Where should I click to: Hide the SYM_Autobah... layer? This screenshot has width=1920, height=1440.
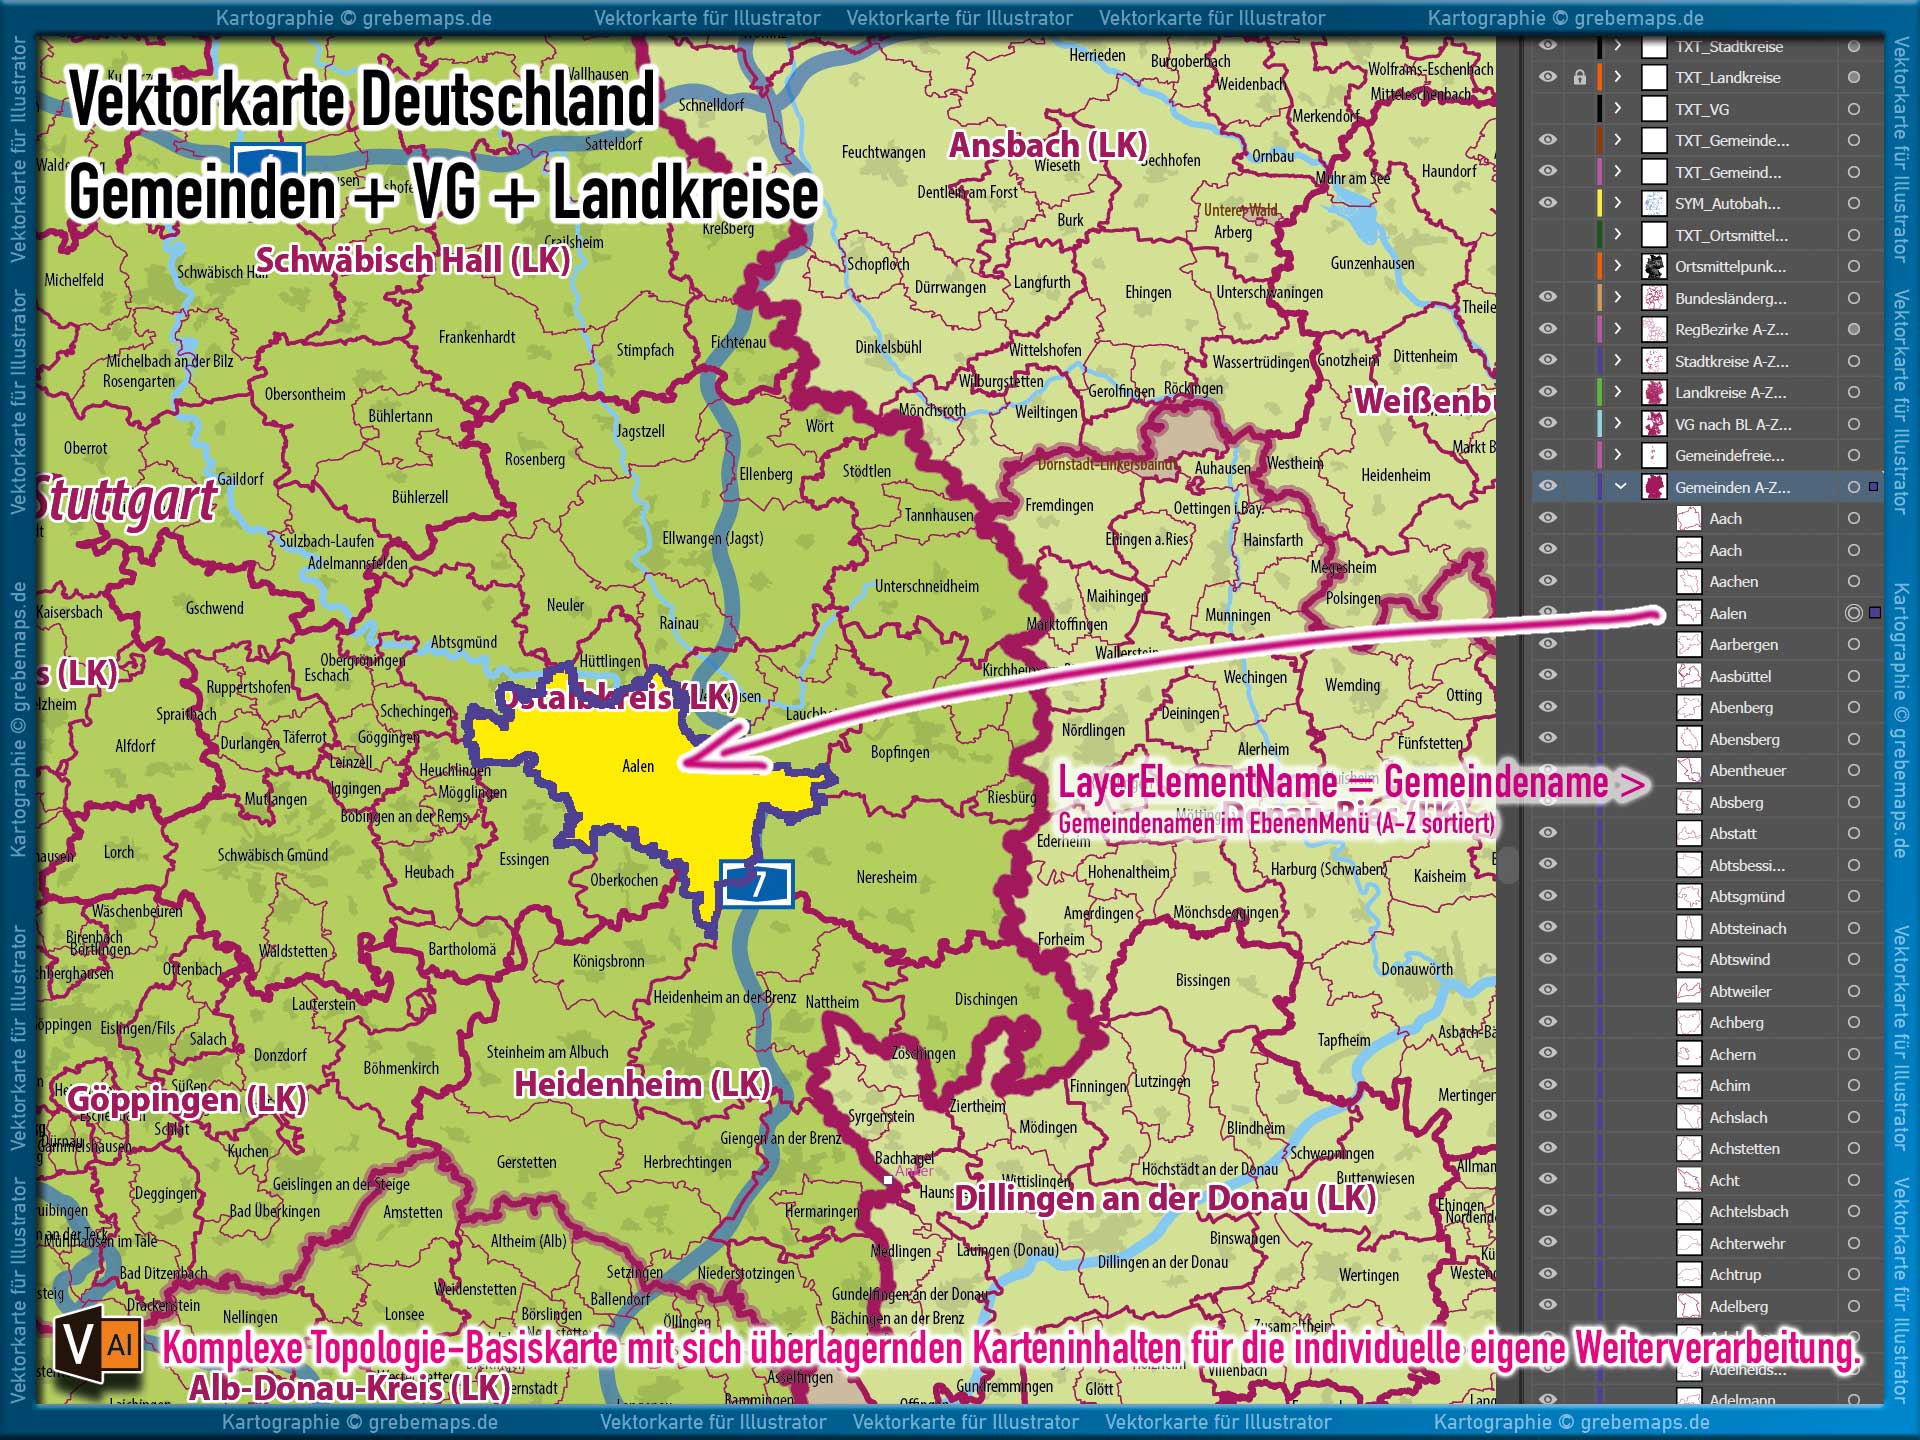[x=1548, y=203]
